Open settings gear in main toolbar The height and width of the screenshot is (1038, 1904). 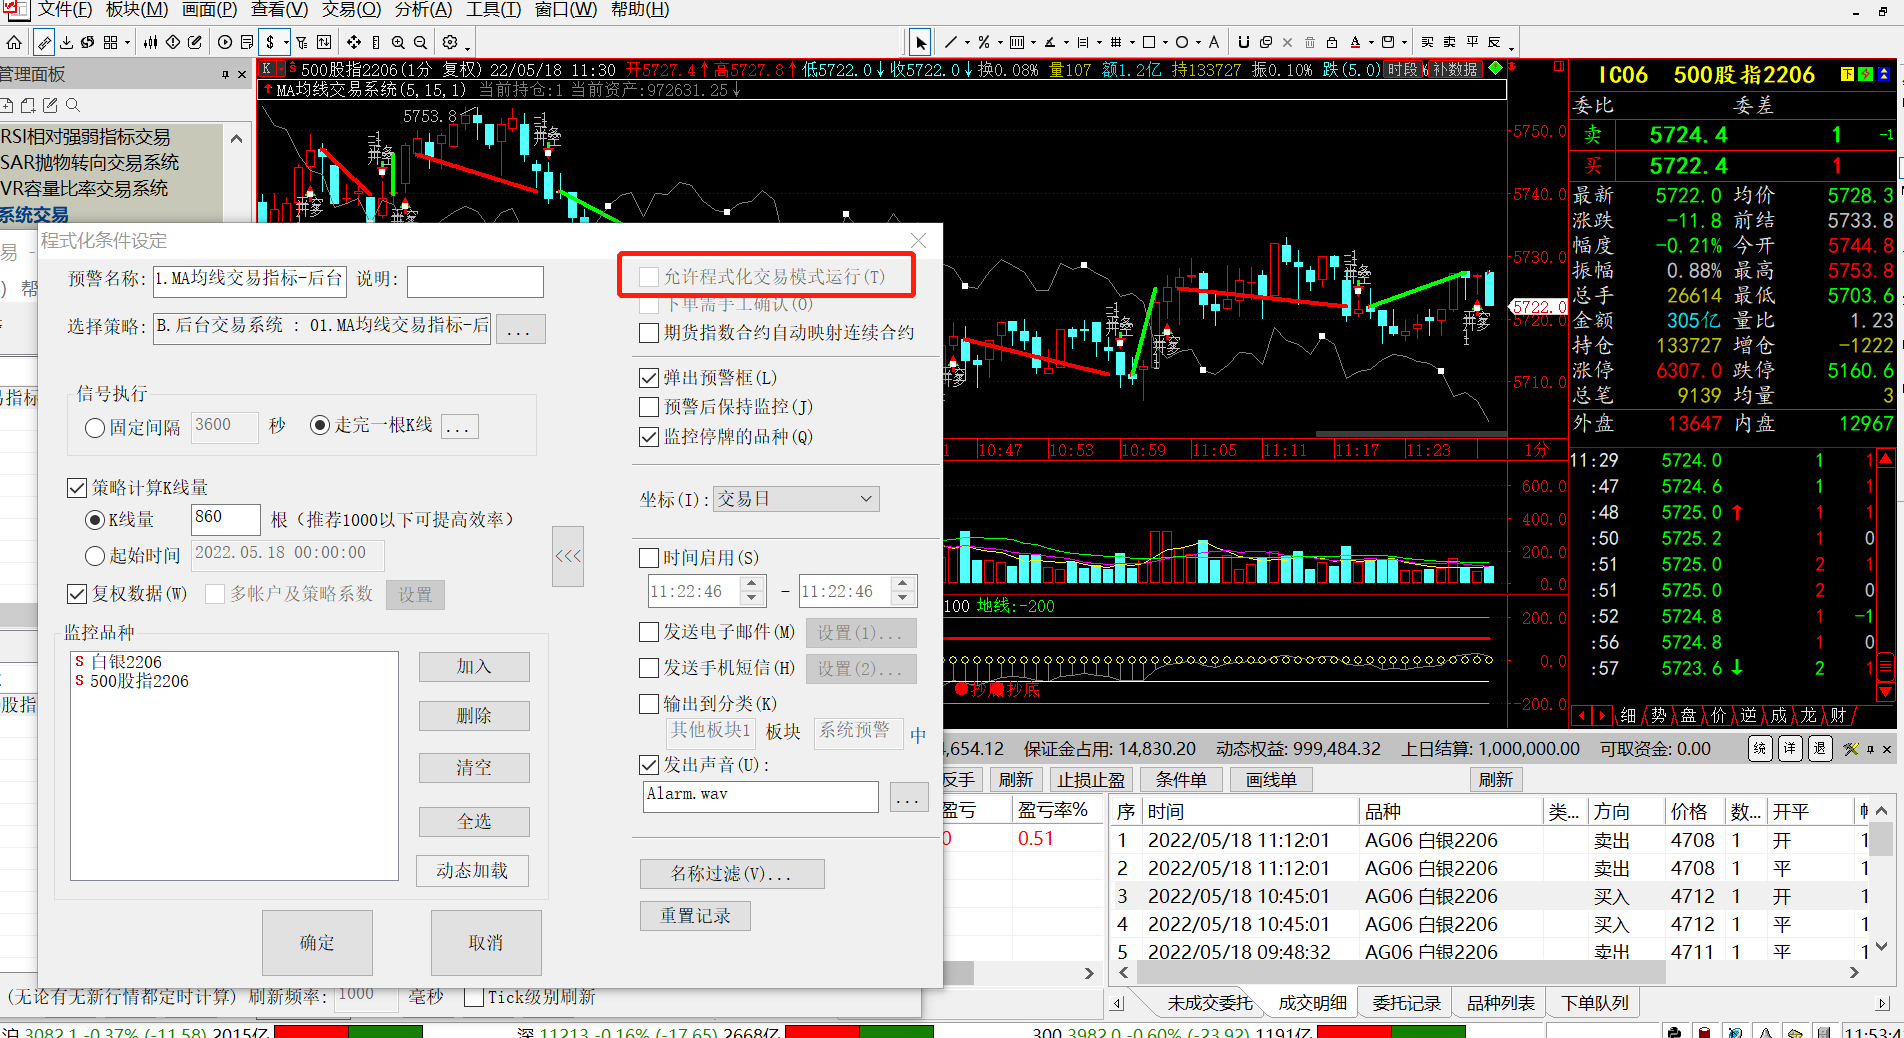[x=450, y=42]
